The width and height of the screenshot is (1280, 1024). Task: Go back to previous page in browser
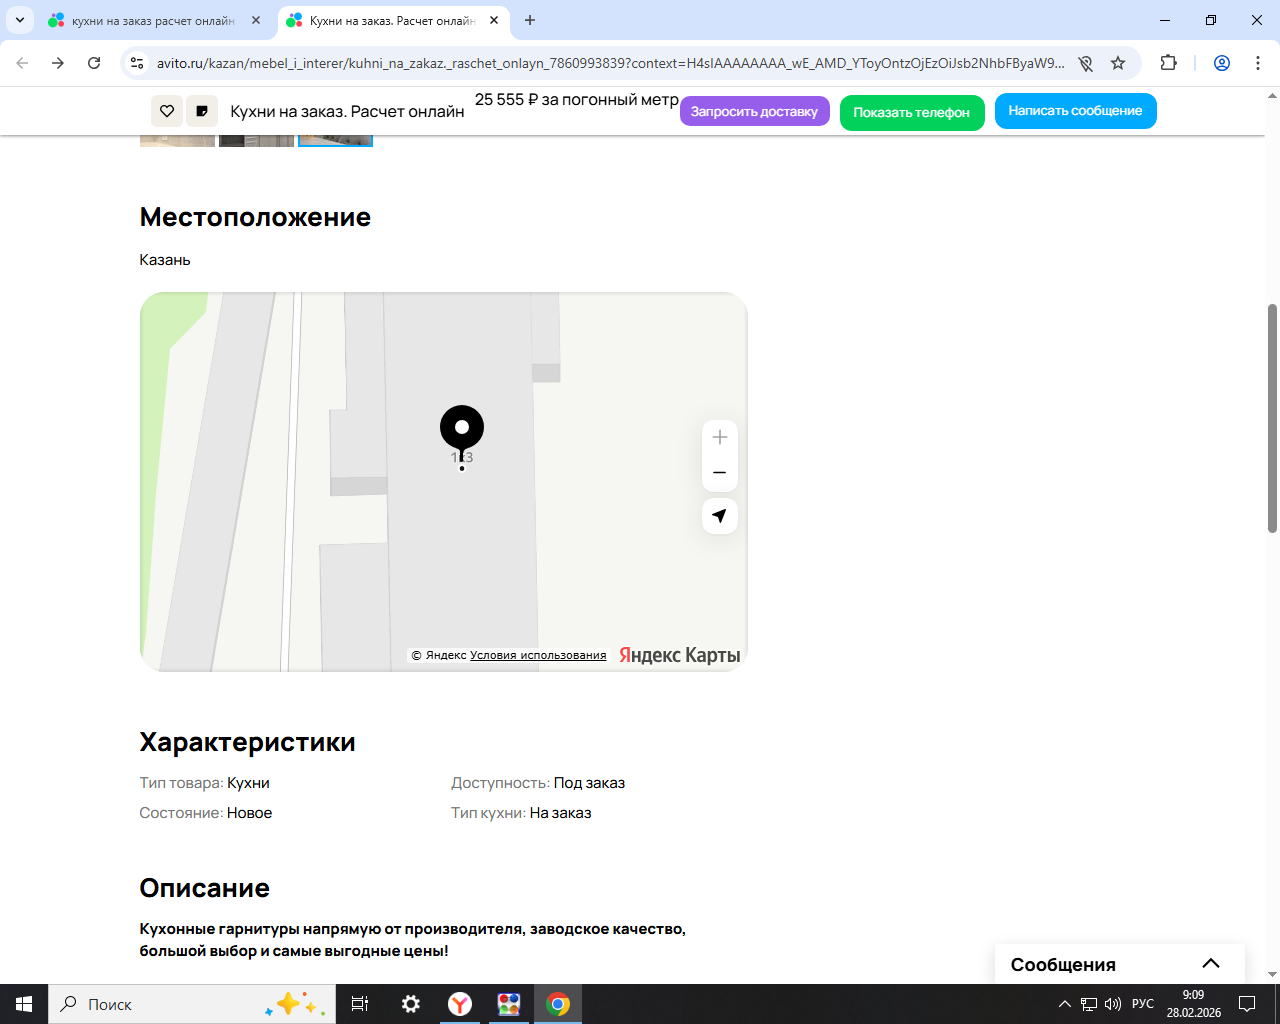(x=22, y=63)
